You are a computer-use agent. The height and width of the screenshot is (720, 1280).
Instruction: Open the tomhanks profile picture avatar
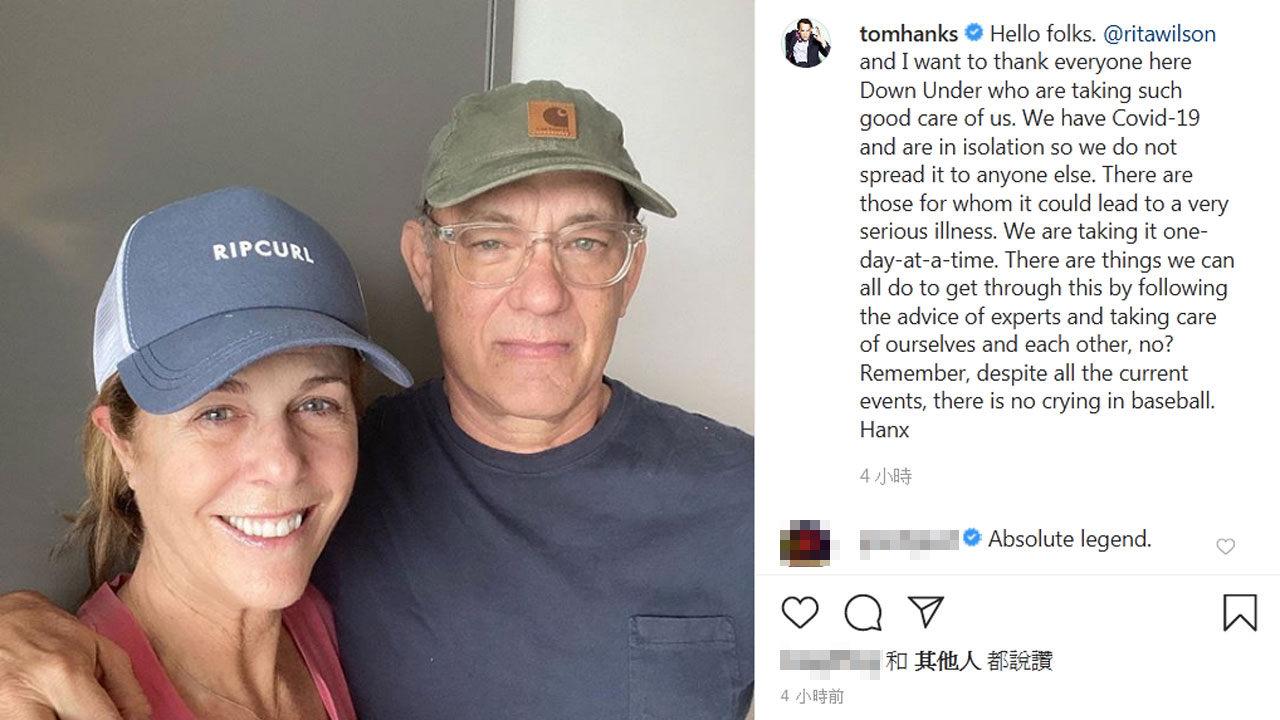coord(805,43)
